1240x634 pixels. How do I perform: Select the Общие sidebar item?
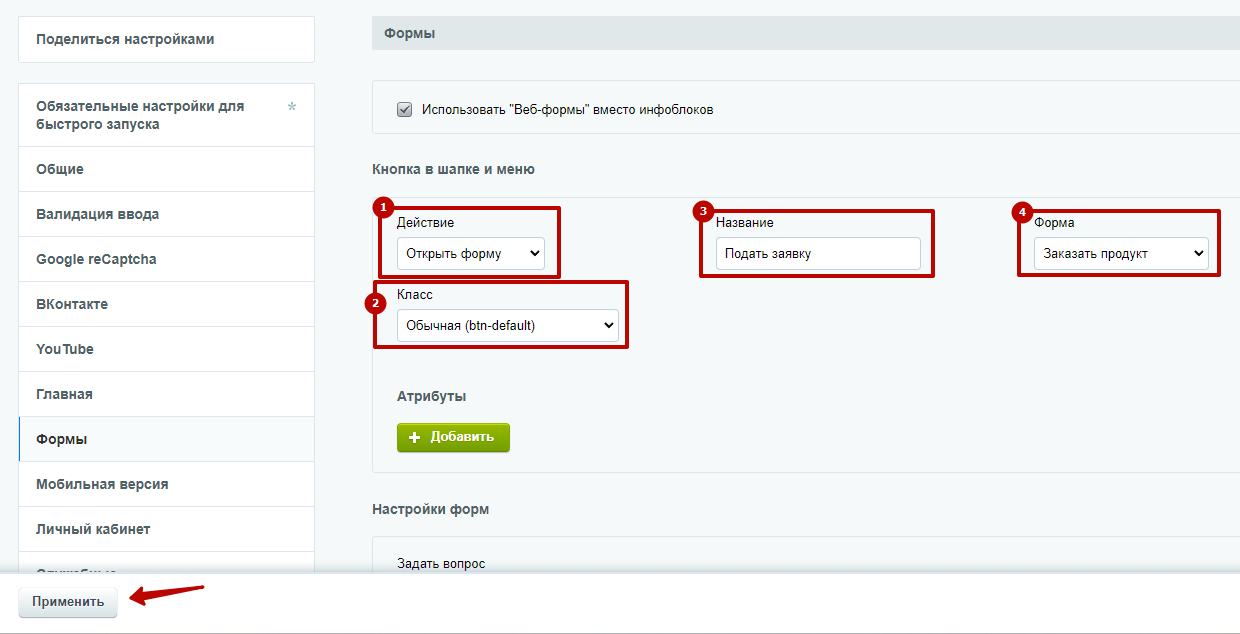point(166,169)
